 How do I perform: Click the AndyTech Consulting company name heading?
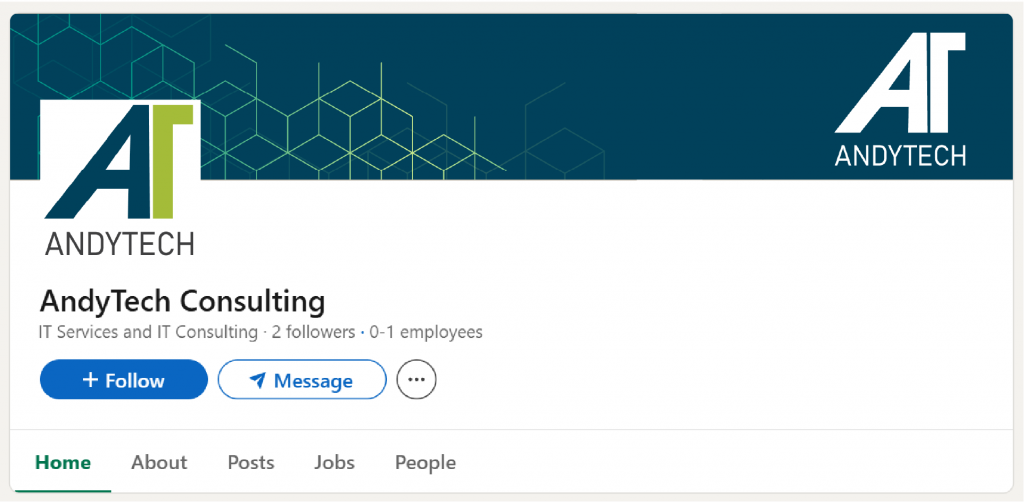pyautogui.click(x=182, y=300)
